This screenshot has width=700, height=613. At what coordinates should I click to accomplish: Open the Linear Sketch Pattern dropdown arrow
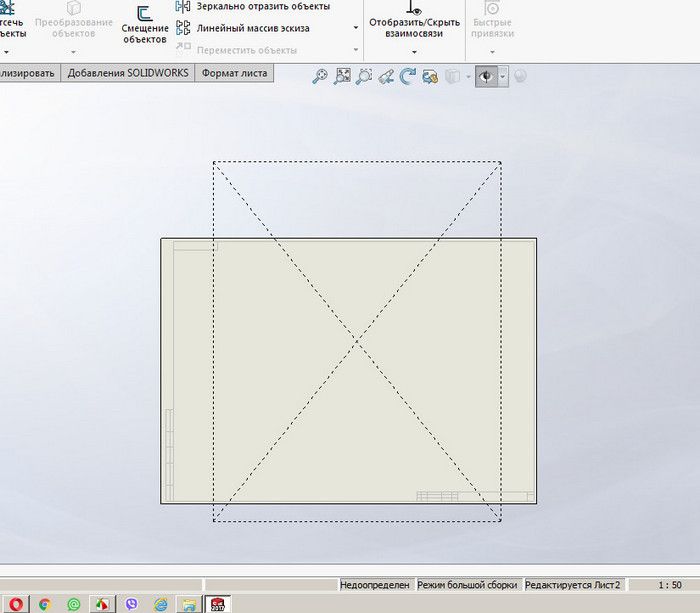coord(356,29)
